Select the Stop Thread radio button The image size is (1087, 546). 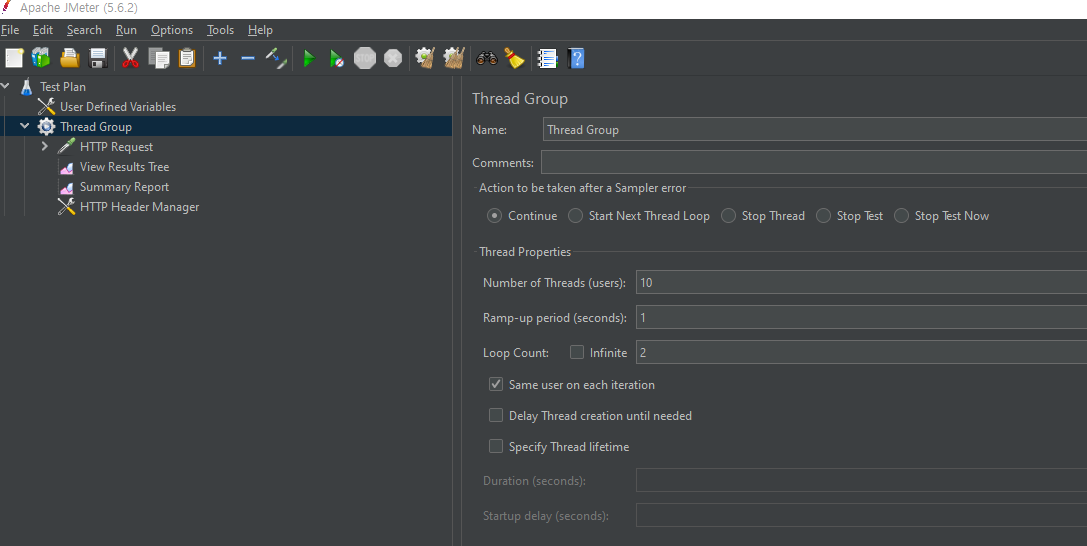click(728, 215)
